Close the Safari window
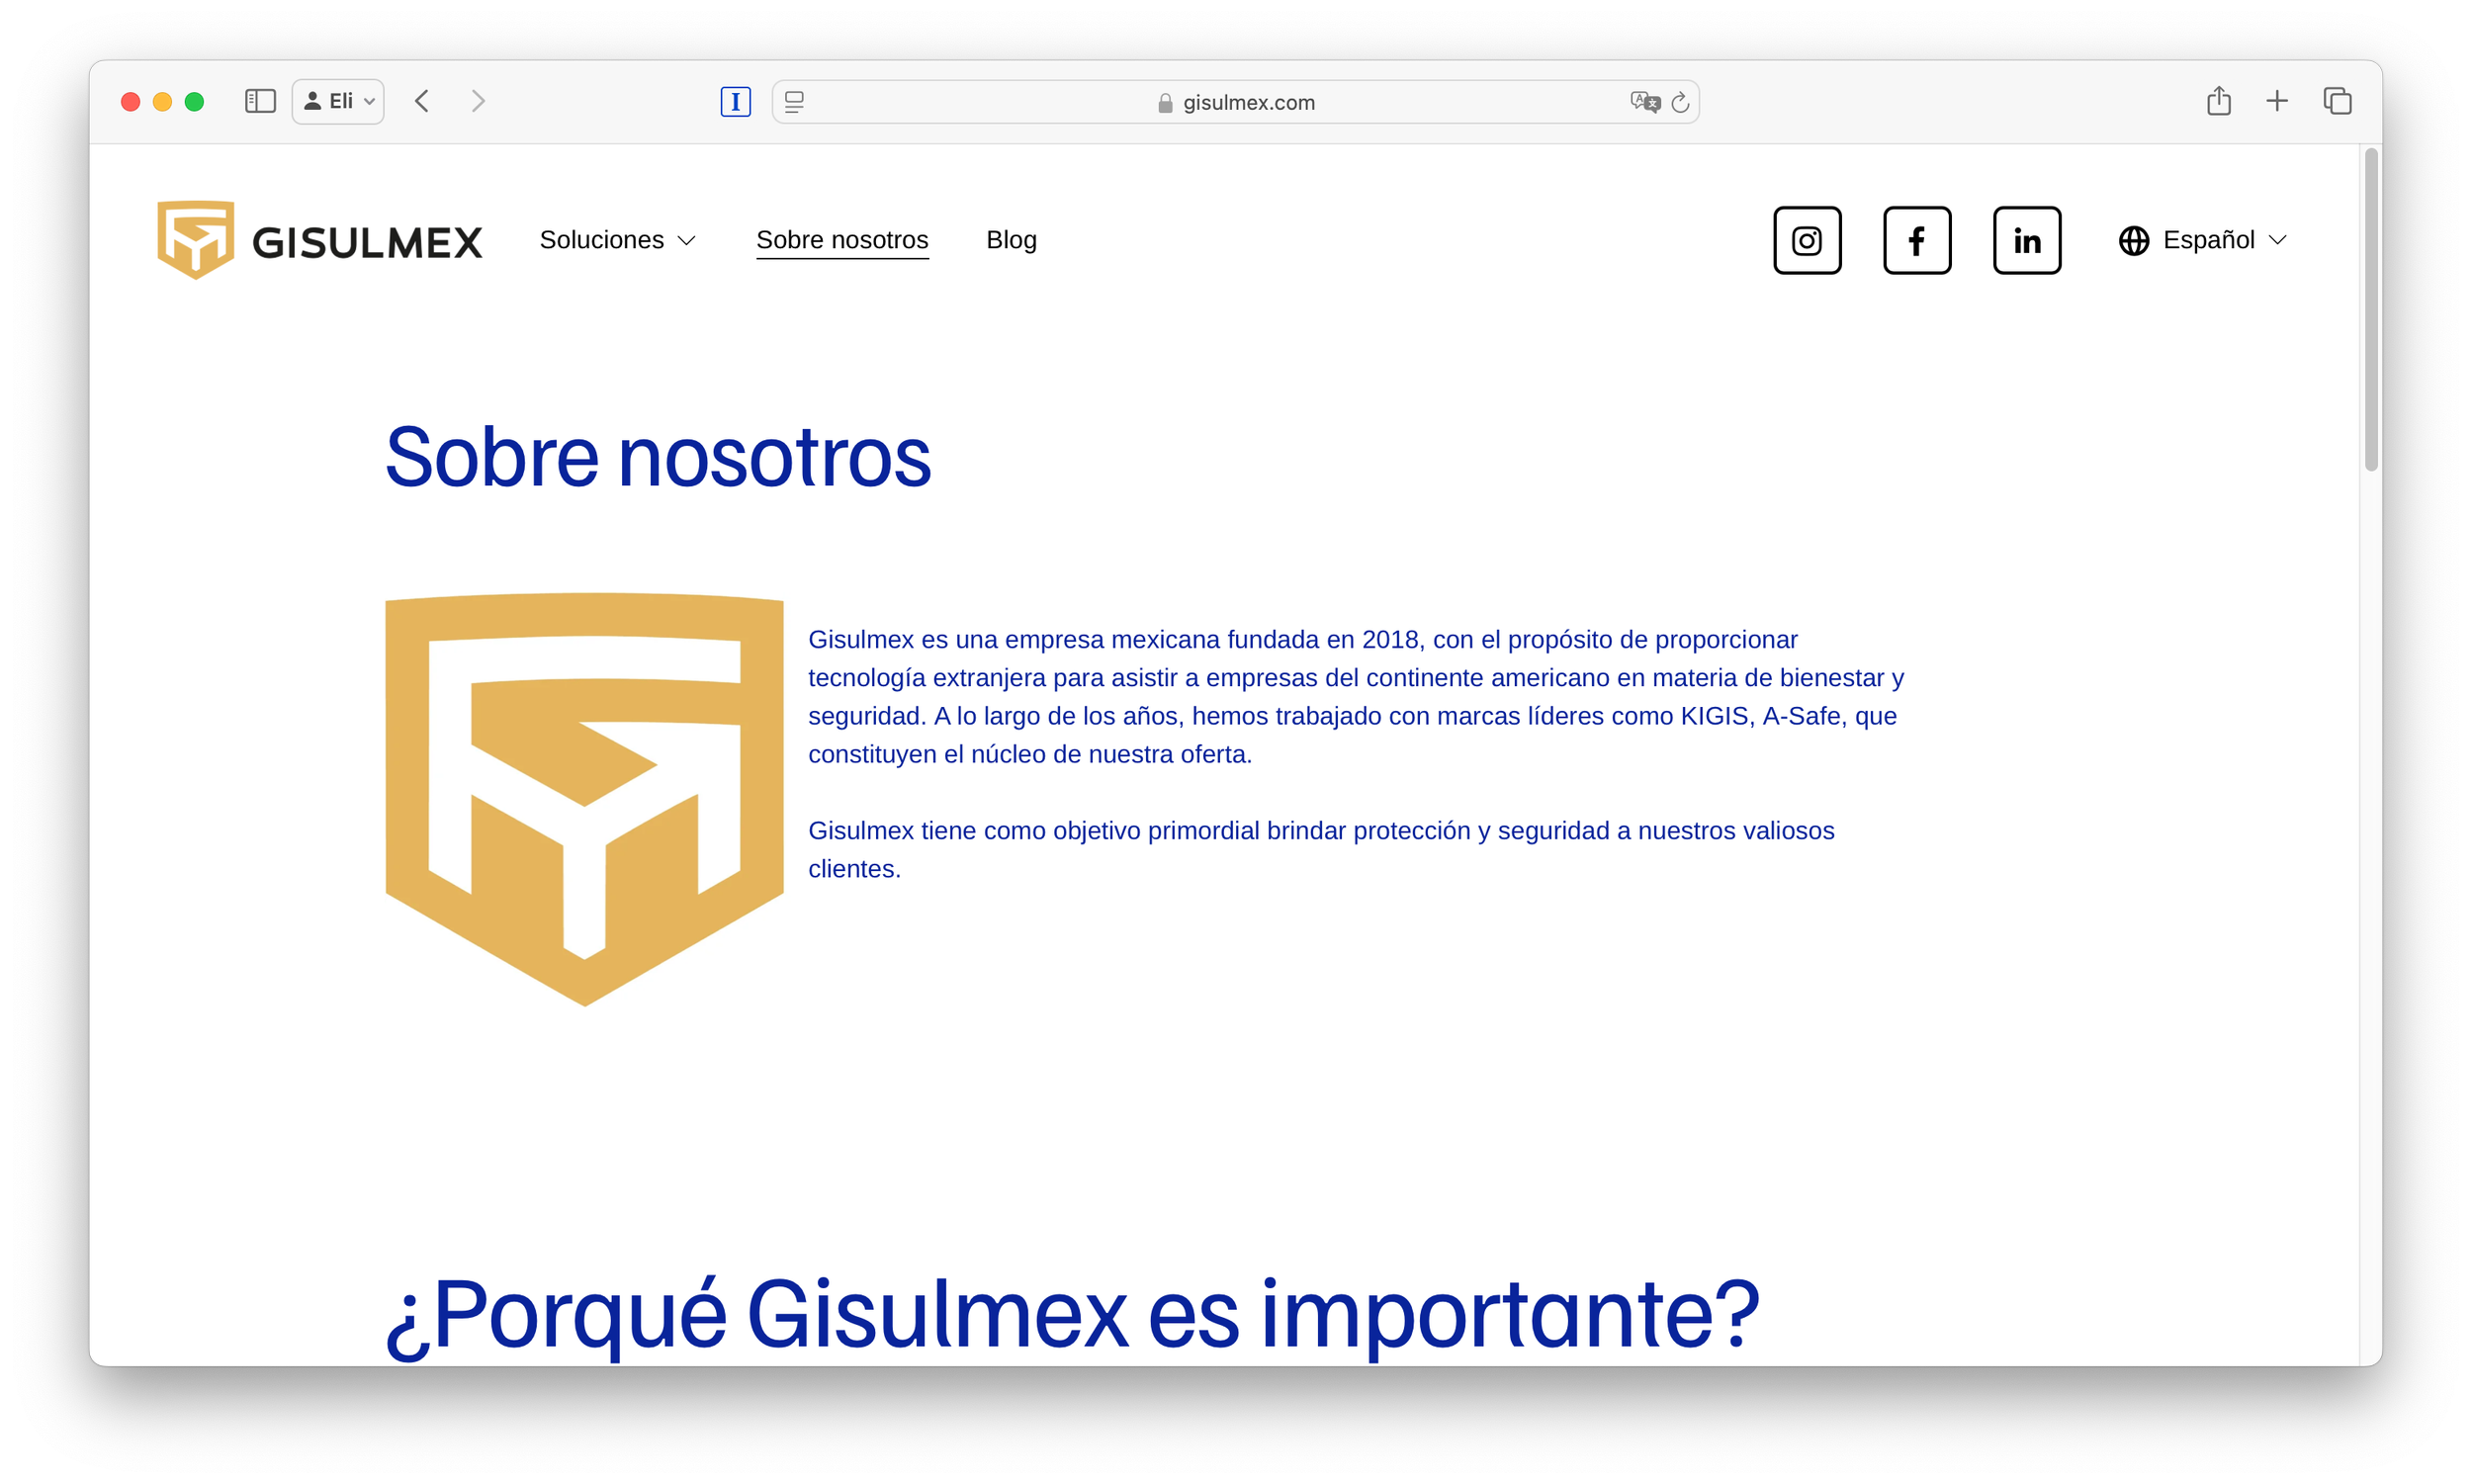 click(x=130, y=101)
